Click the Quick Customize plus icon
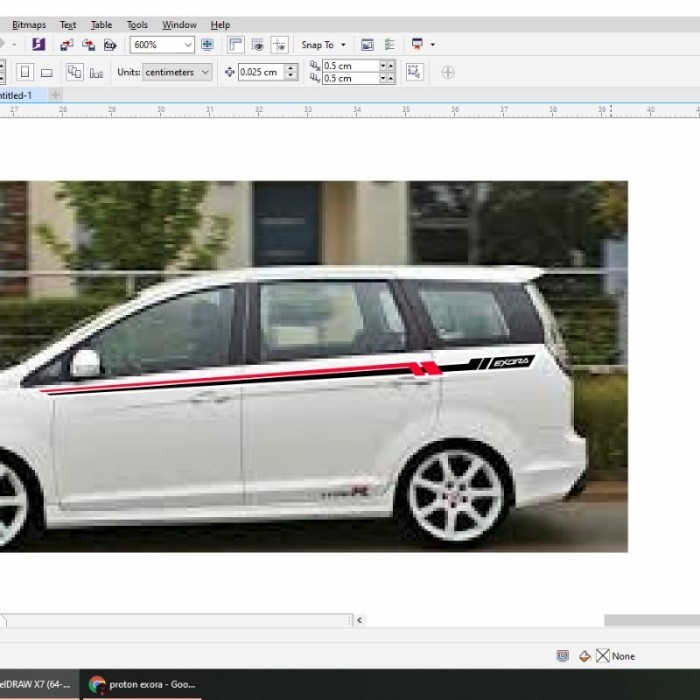700x700 pixels. 448,72
